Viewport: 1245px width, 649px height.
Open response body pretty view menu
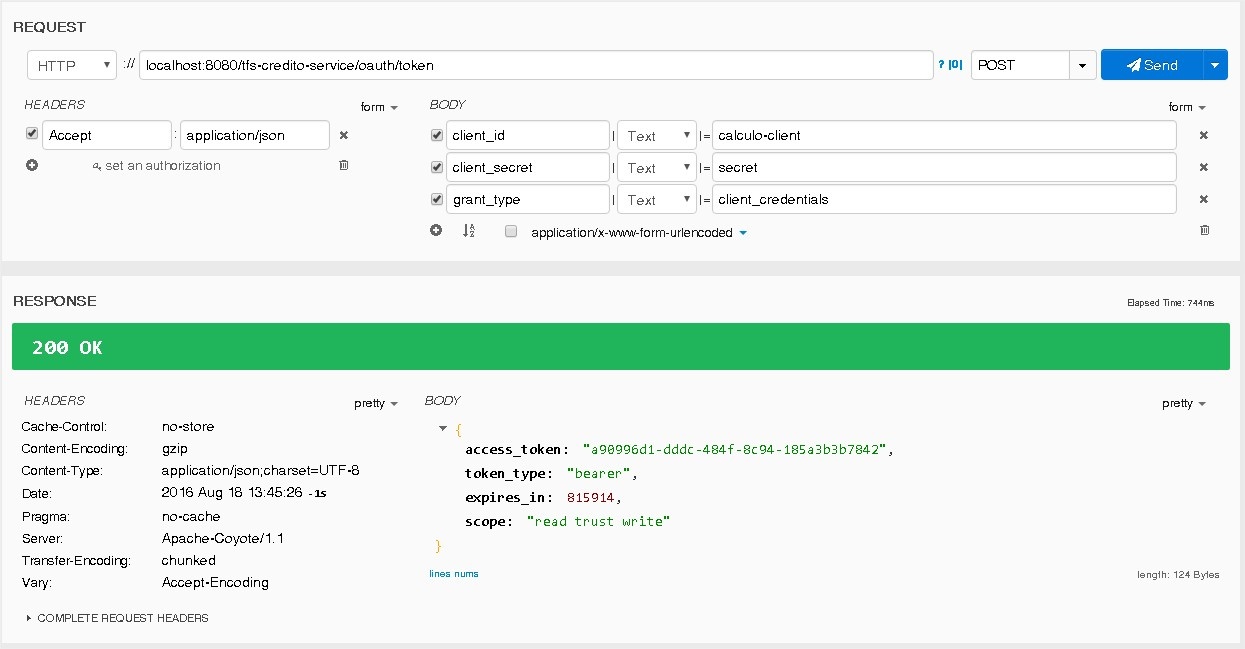click(x=1184, y=404)
